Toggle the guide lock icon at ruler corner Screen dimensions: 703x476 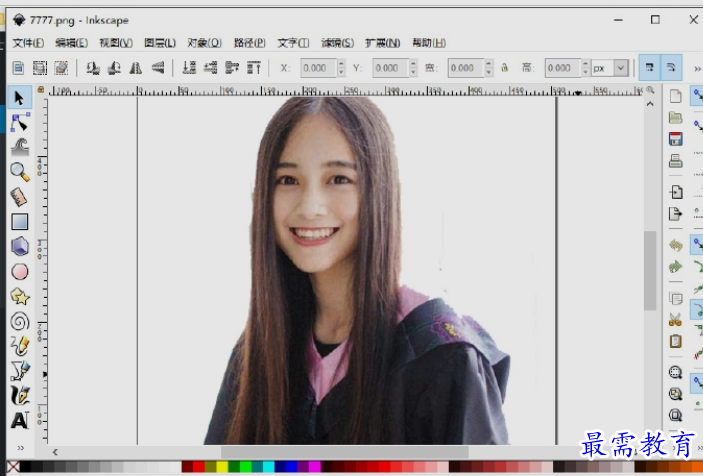pyautogui.click(x=41, y=90)
